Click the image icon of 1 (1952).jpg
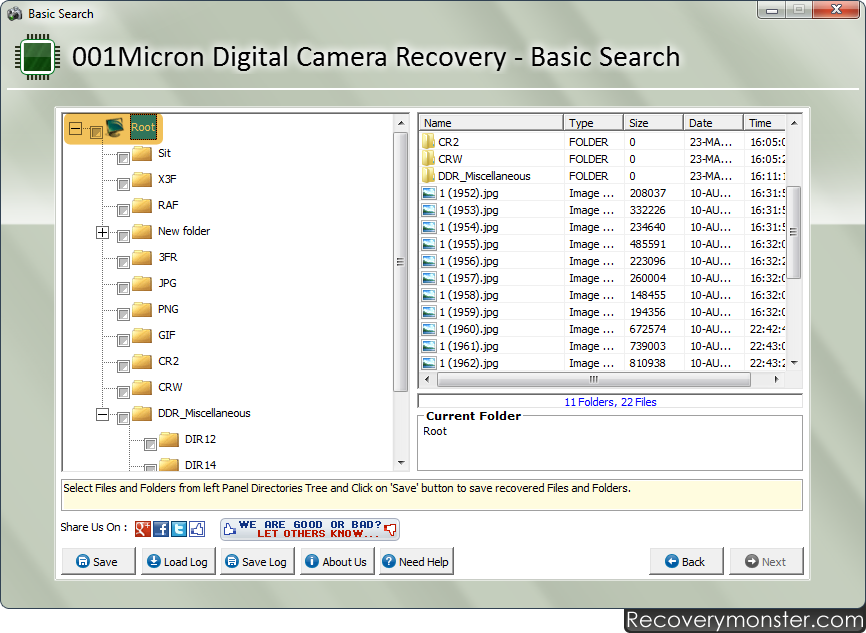The height and width of the screenshot is (633, 866). pyautogui.click(x=429, y=193)
